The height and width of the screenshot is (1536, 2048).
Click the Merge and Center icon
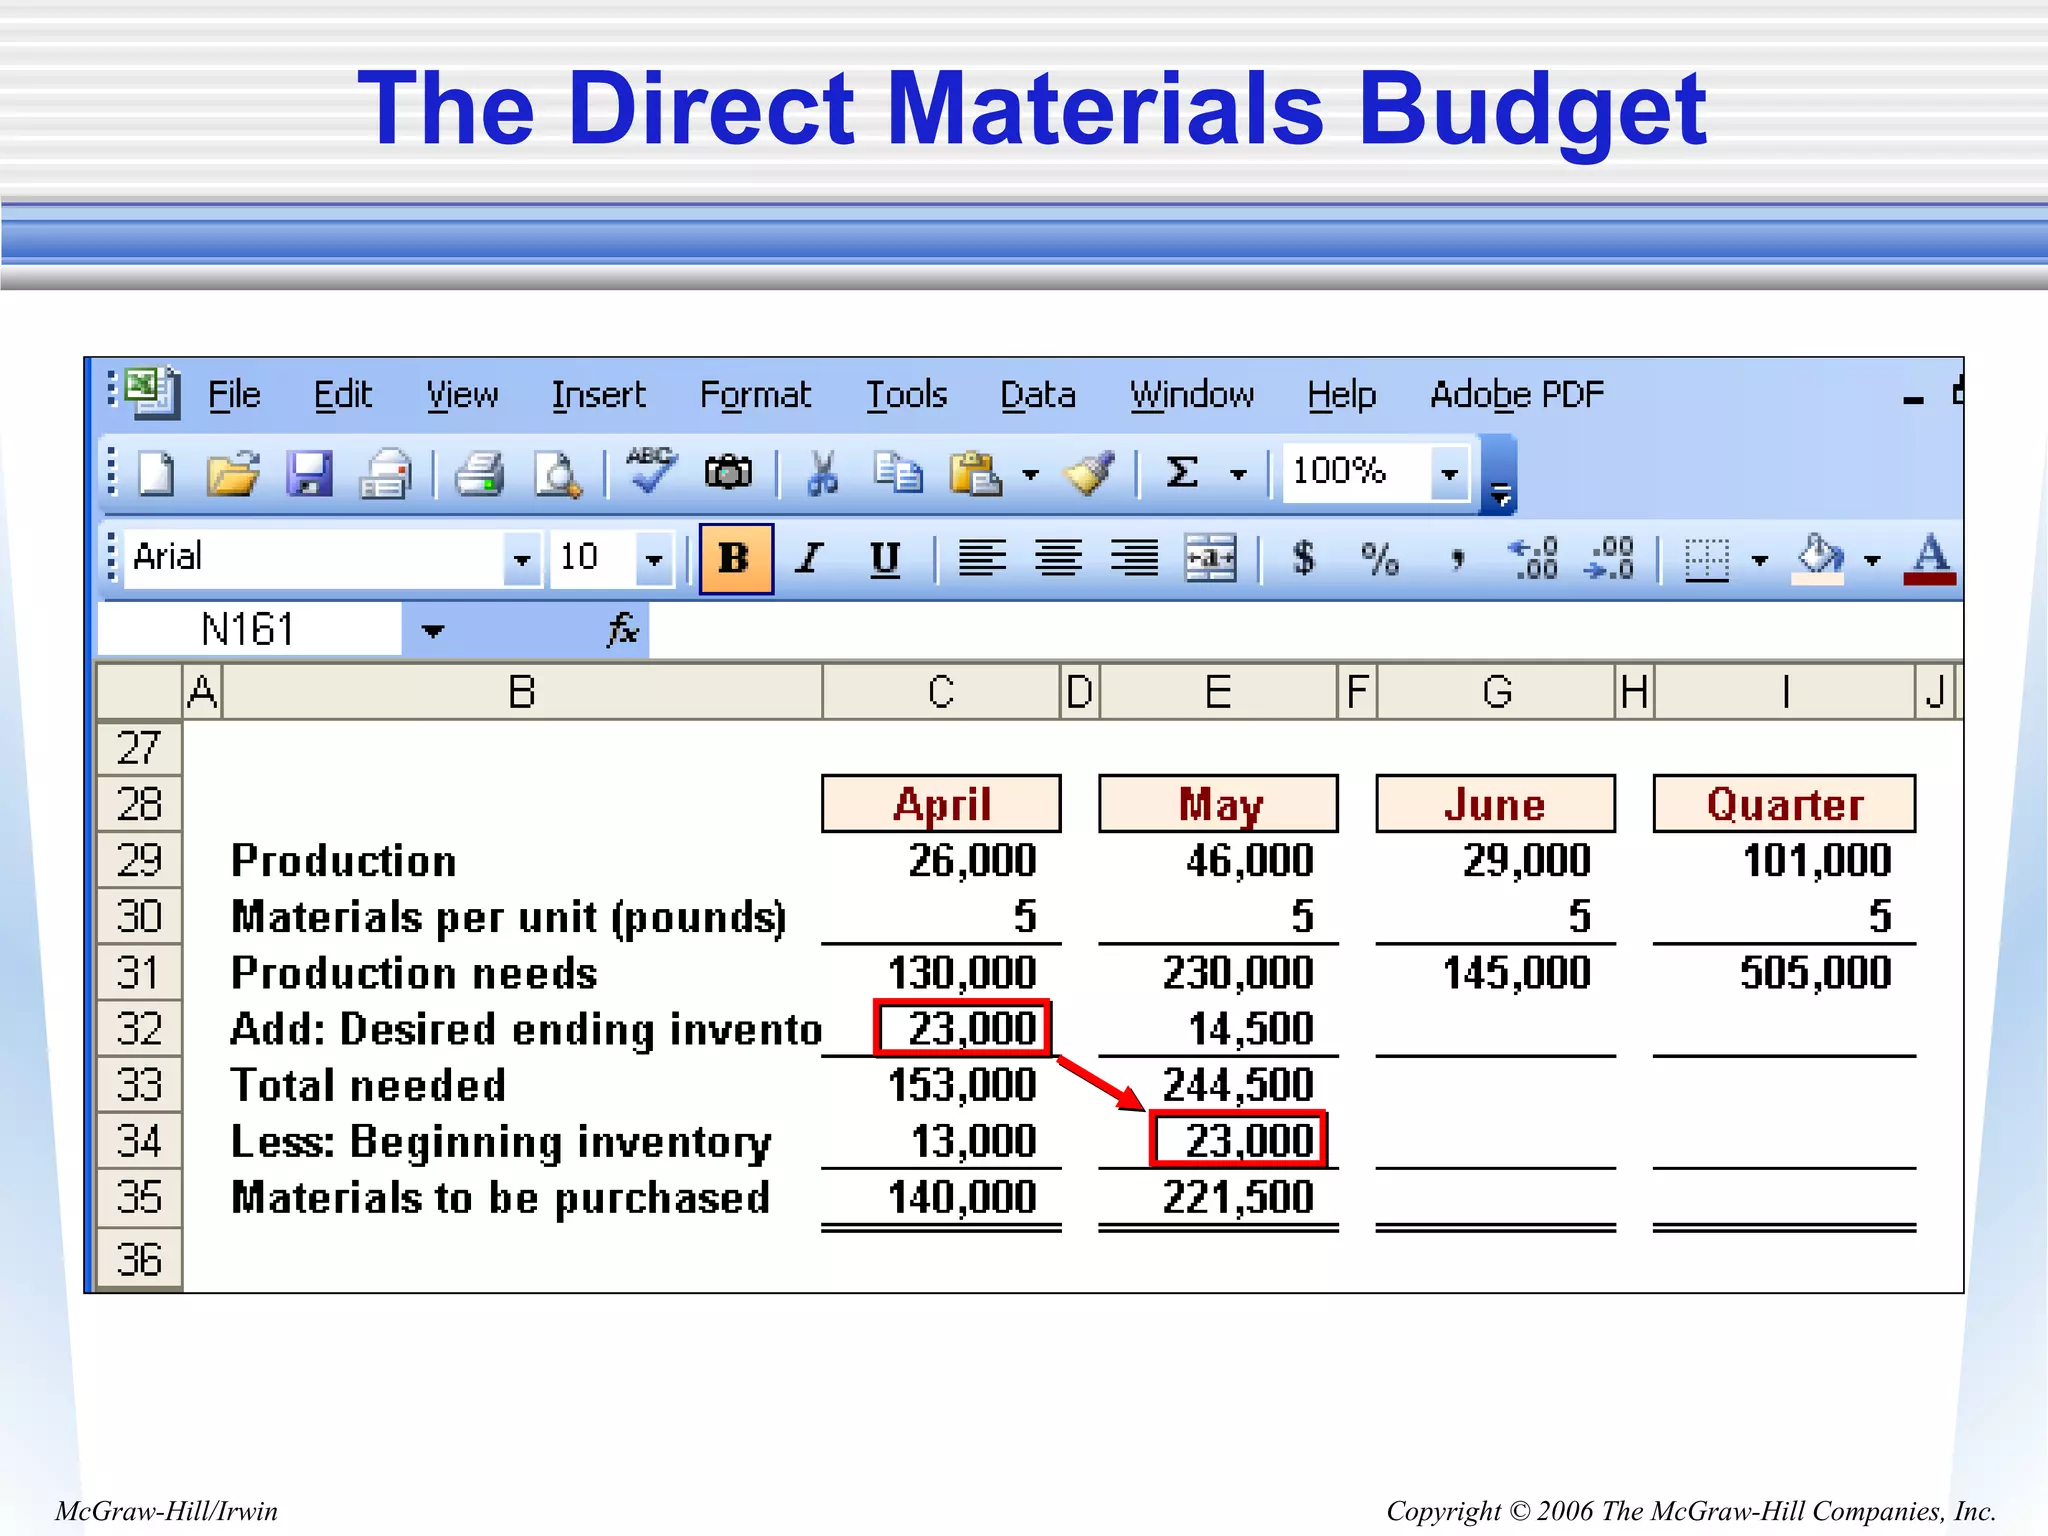[x=1210, y=558]
